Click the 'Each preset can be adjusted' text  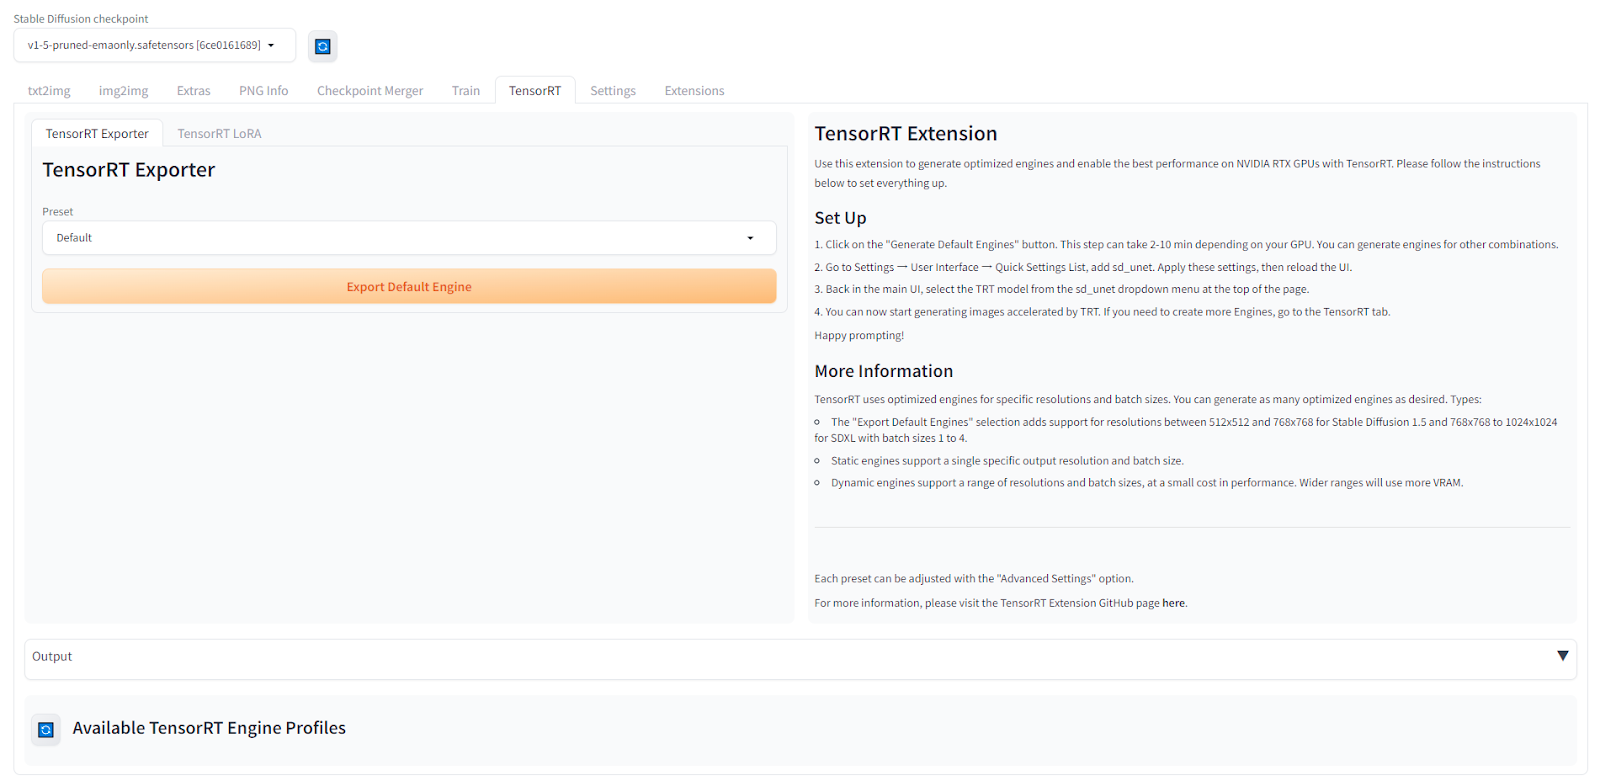click(974, 579)
